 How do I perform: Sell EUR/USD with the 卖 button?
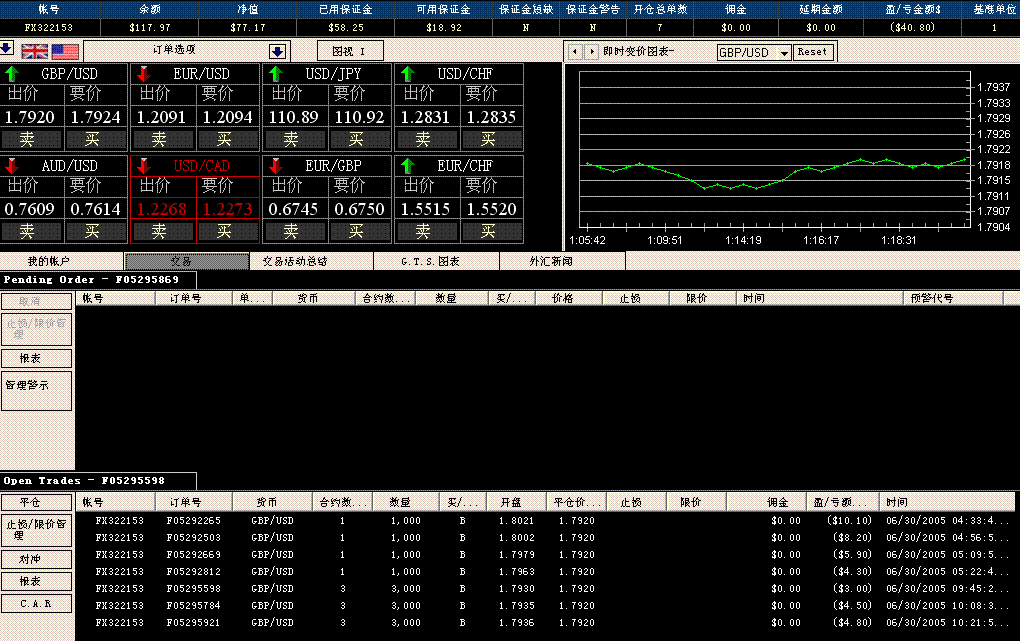[163, 139]
